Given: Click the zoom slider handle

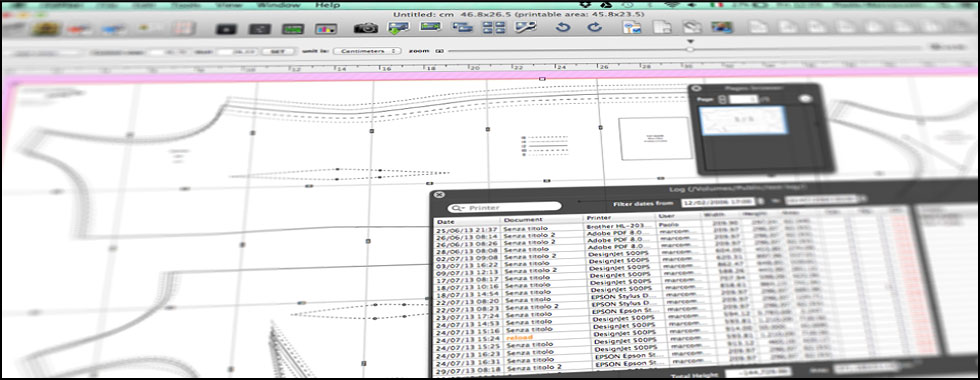Looking at the screenshot, I should [690, 49].
